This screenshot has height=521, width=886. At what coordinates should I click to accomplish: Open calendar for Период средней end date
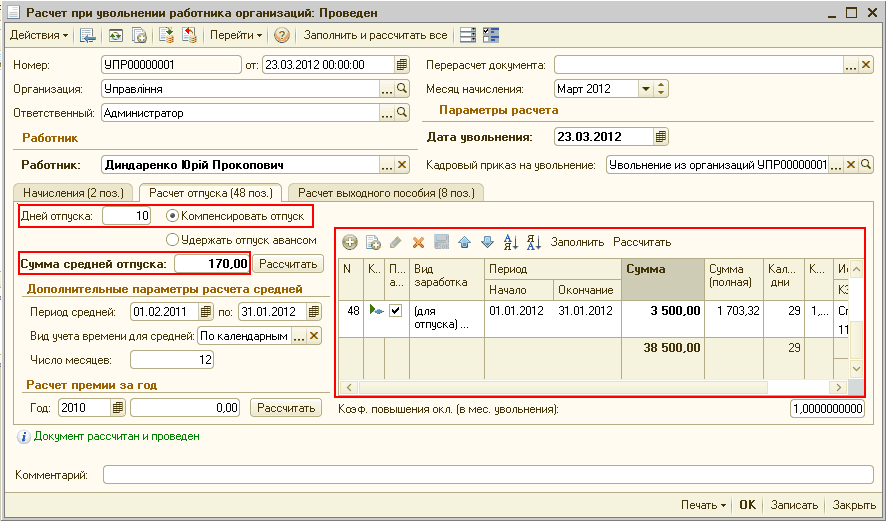tap(314, 311)
